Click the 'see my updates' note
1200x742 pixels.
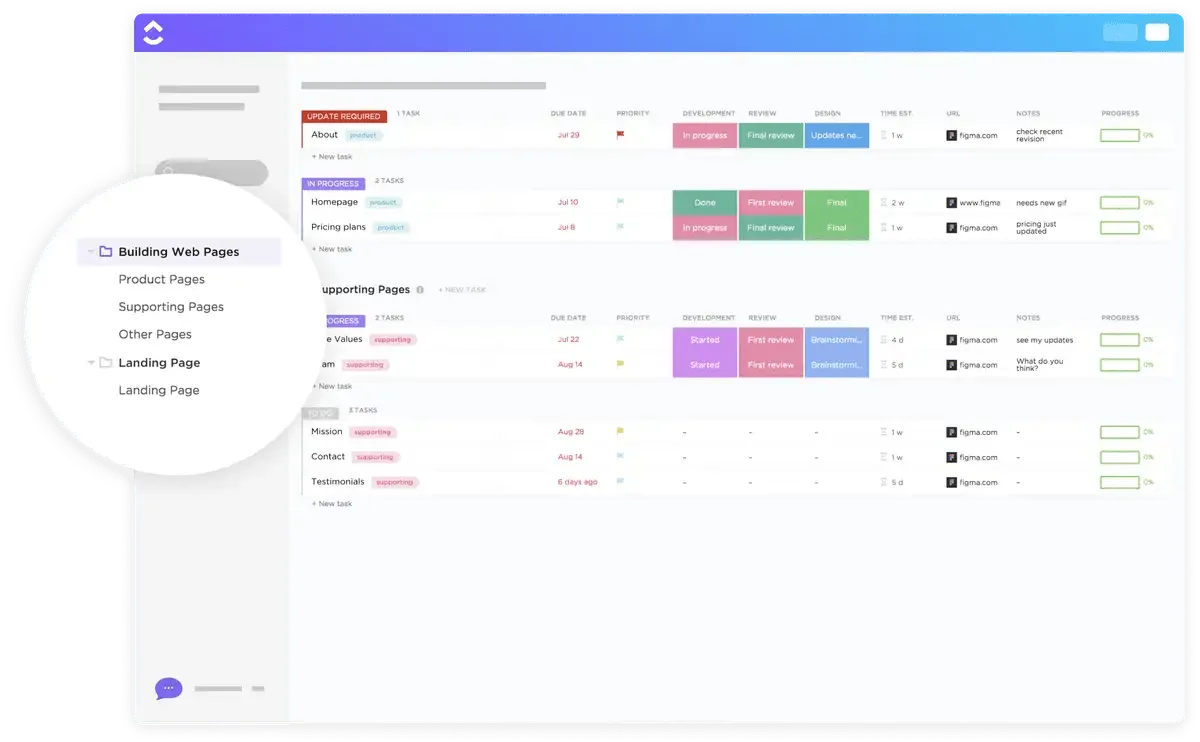1044,339
